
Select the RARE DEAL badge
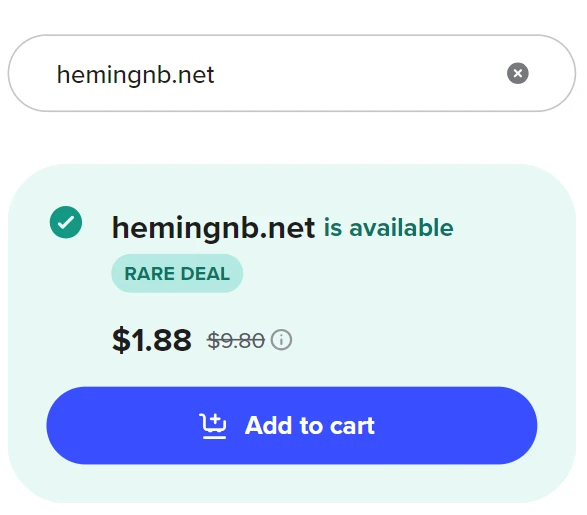(x=177, y=273)
